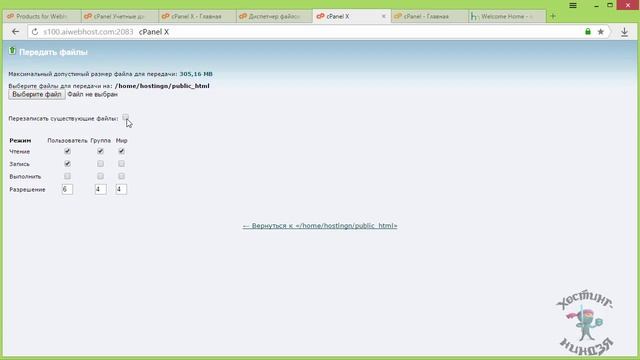The width and height of the screenshot is (640, 360).
Task: Toggle Перезаписать существующие файлы checkbox
Action: coord(125,118)
